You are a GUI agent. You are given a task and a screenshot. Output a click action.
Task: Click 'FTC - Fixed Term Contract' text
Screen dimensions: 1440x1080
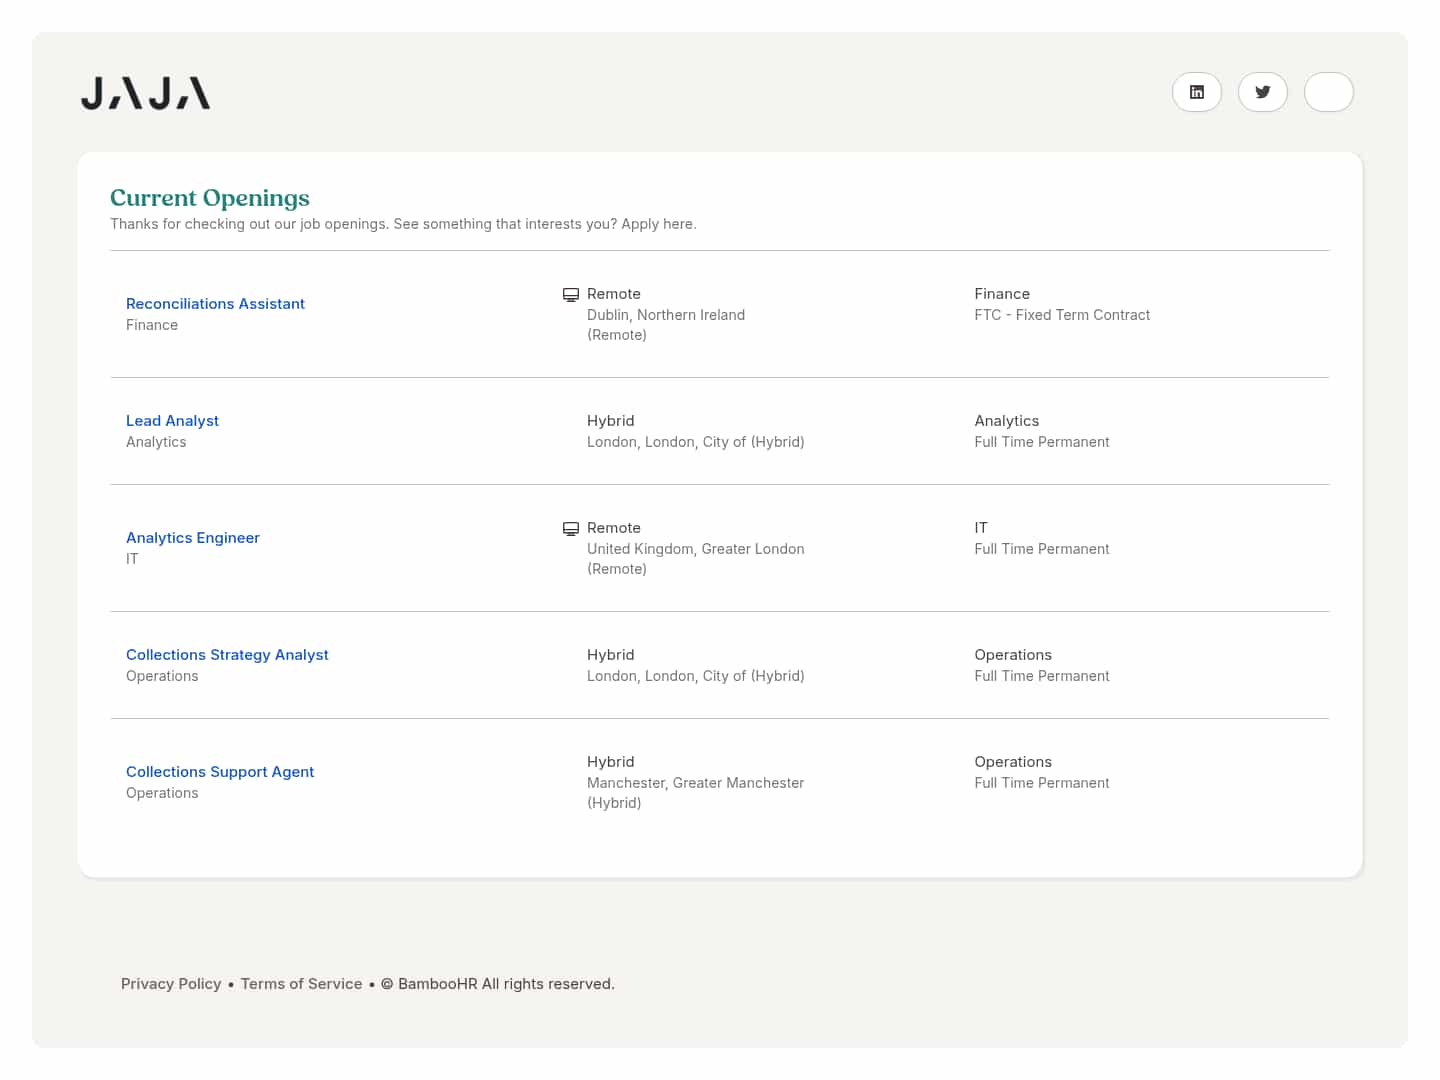pyautogui.click(x=1062, y=315)
